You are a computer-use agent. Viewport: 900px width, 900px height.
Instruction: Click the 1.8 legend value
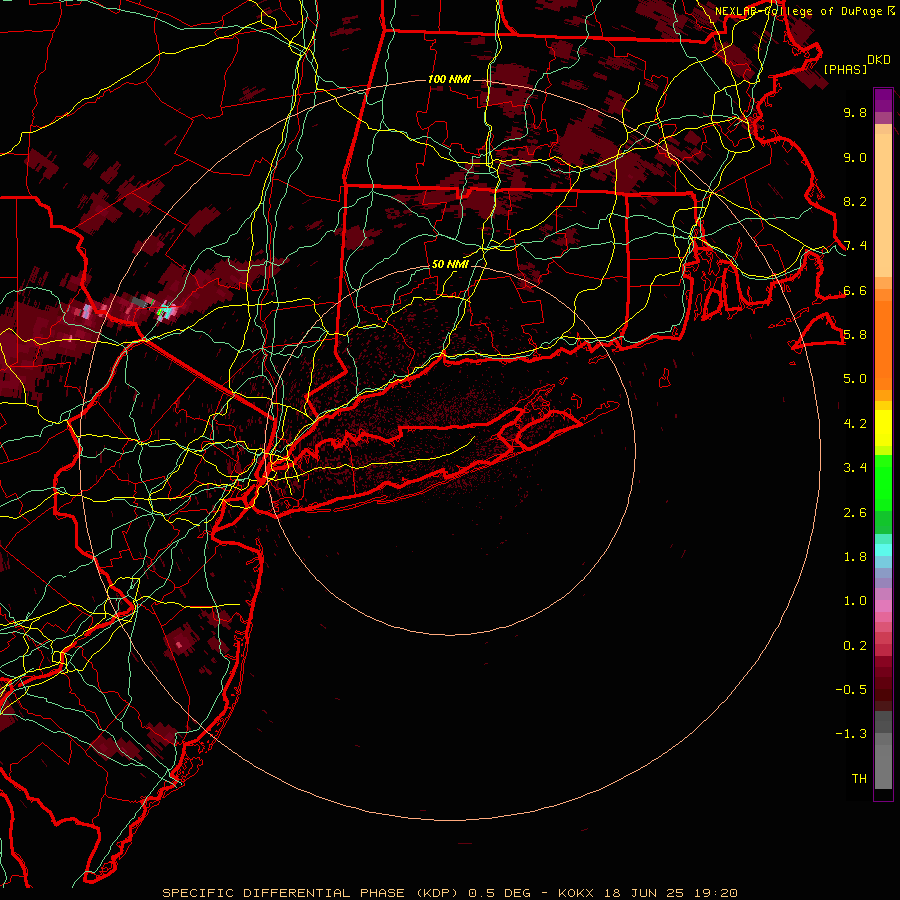pyautogui.click(x=855, y=557)
